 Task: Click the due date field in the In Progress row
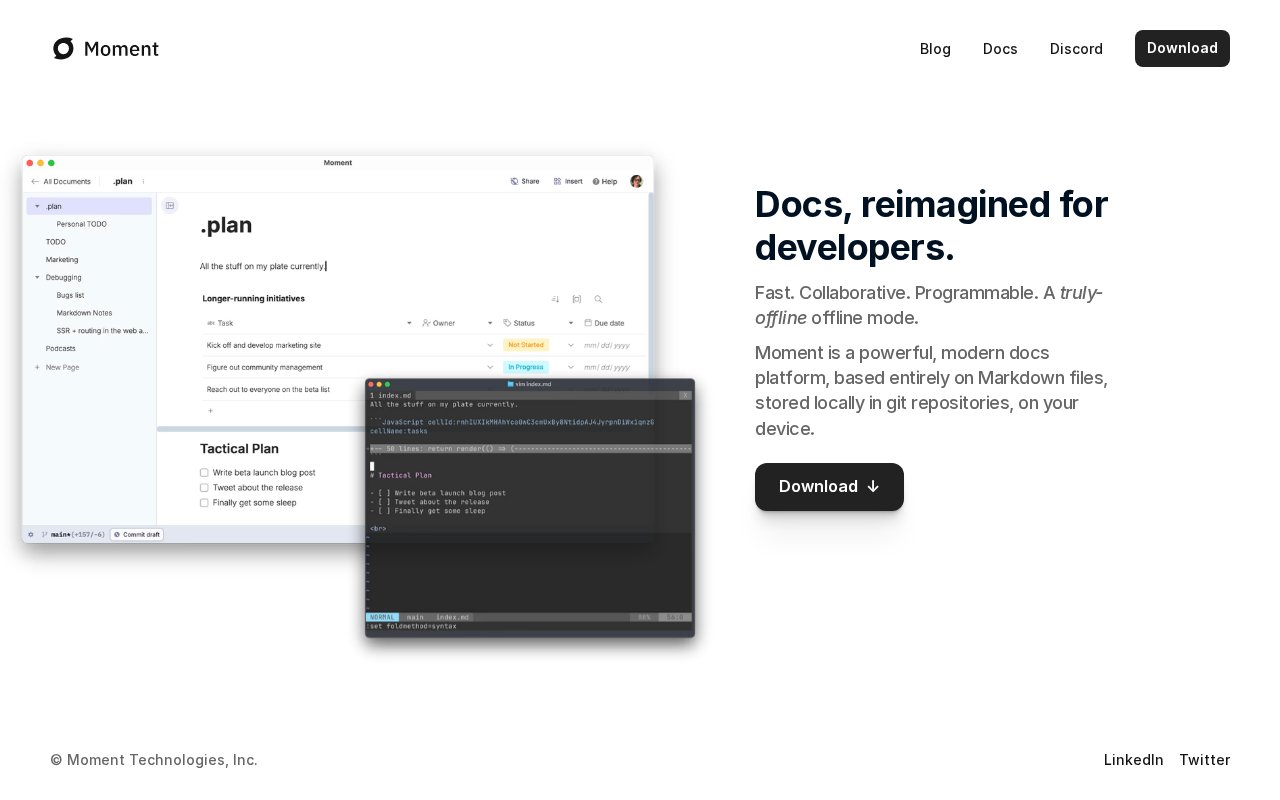click(607, 367)
